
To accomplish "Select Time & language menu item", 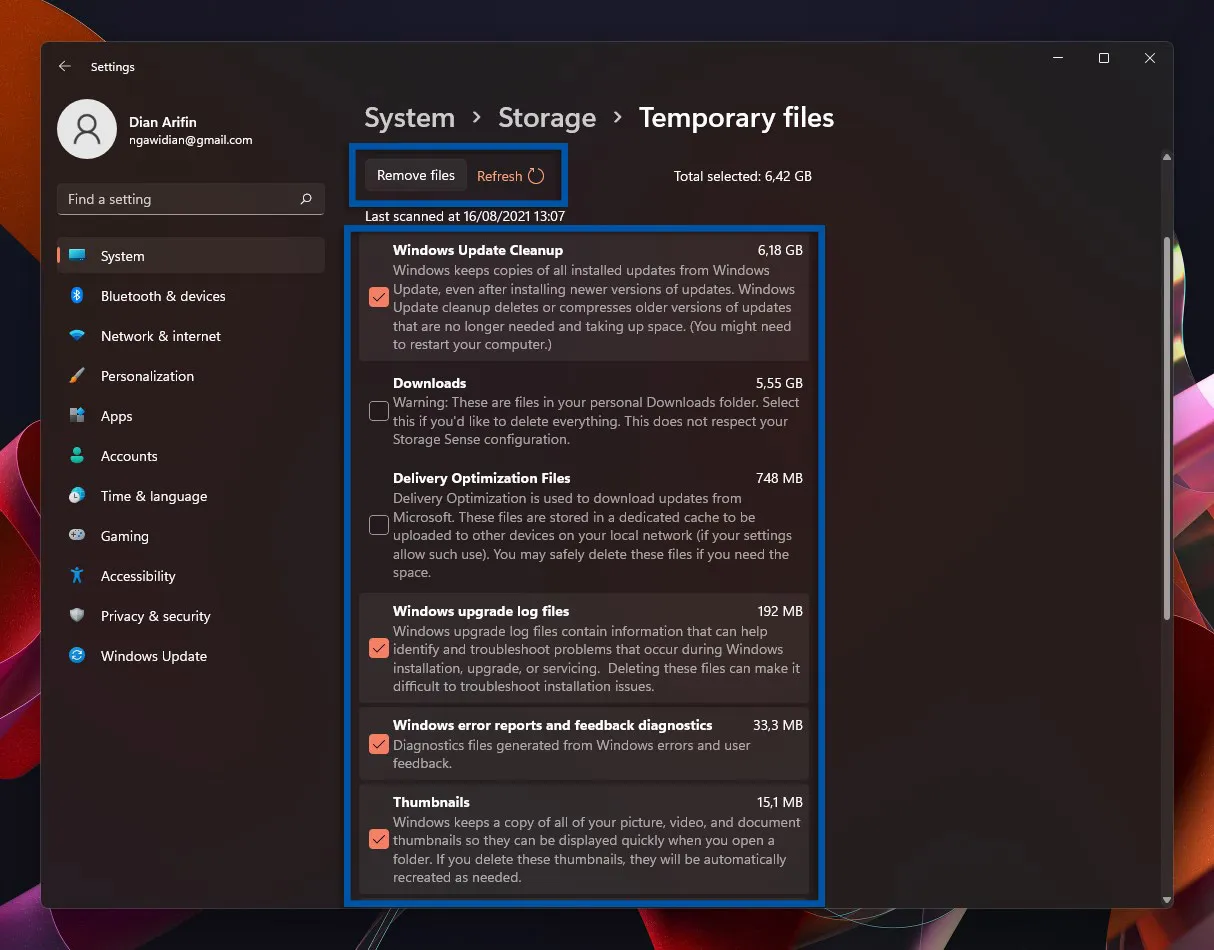I will tap(153, 496).
